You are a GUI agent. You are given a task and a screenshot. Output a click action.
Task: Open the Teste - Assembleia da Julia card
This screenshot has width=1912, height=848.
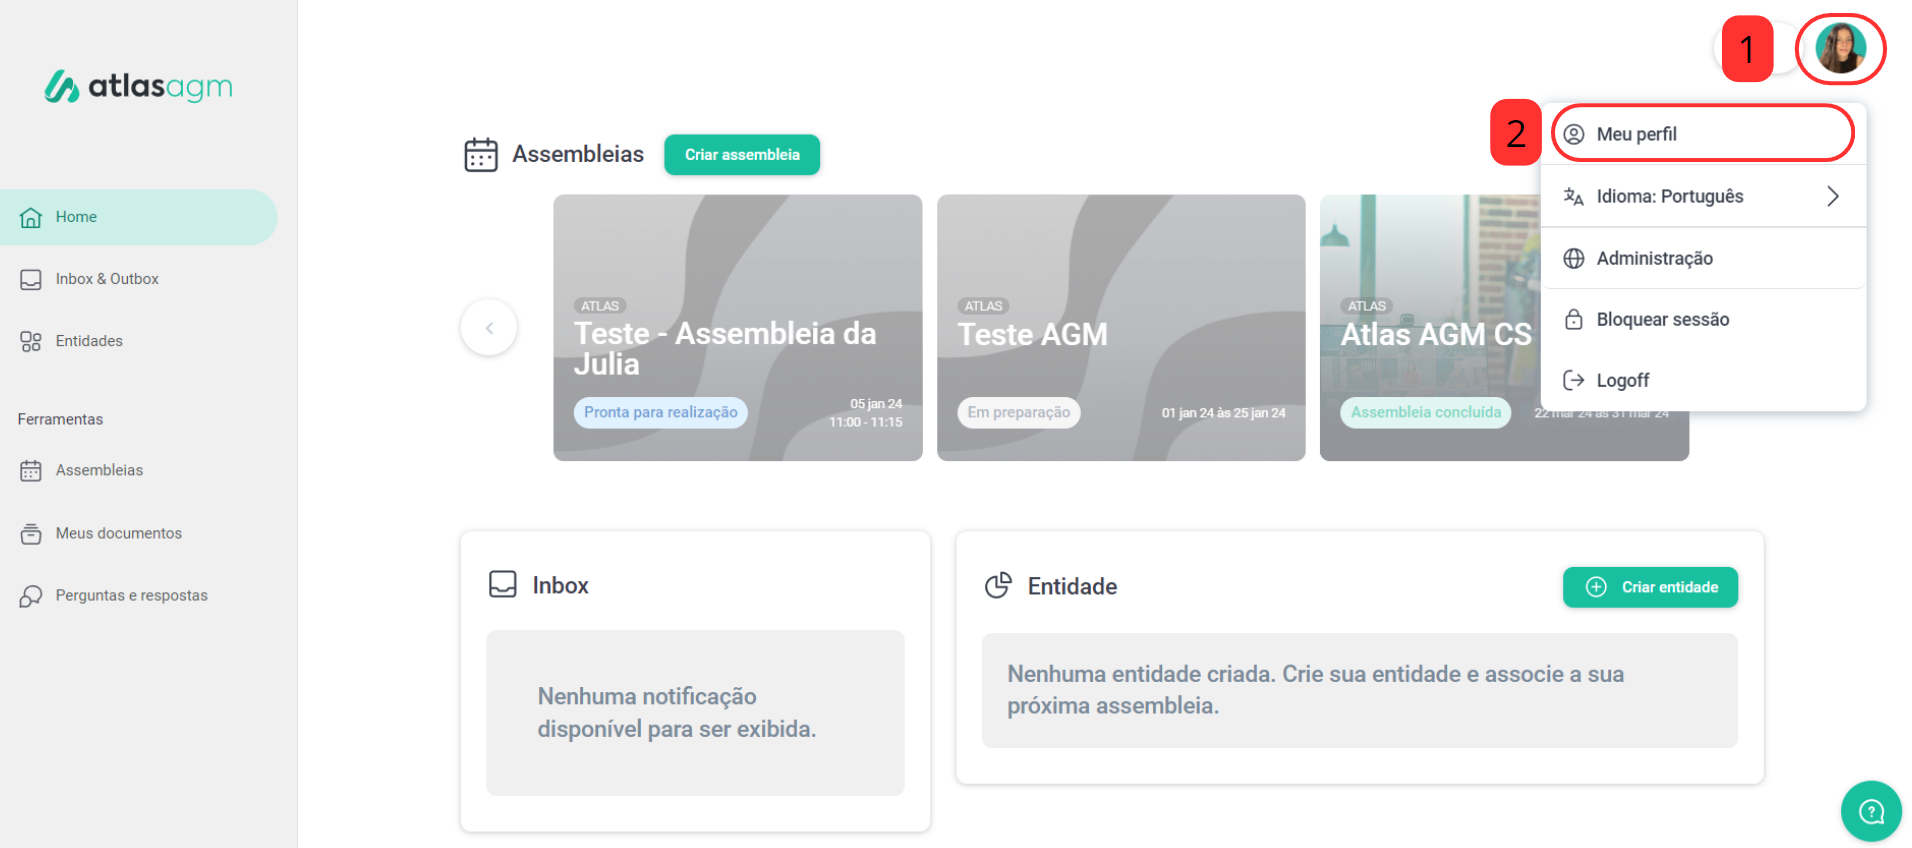737,328
